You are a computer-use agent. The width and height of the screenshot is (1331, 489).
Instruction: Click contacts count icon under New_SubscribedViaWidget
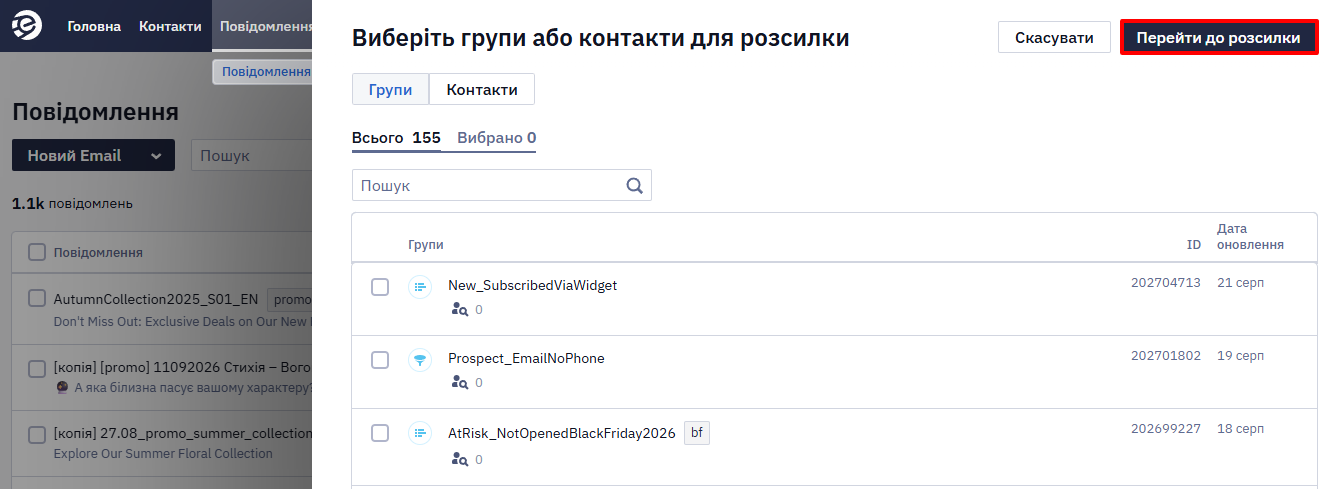[460, 310]
